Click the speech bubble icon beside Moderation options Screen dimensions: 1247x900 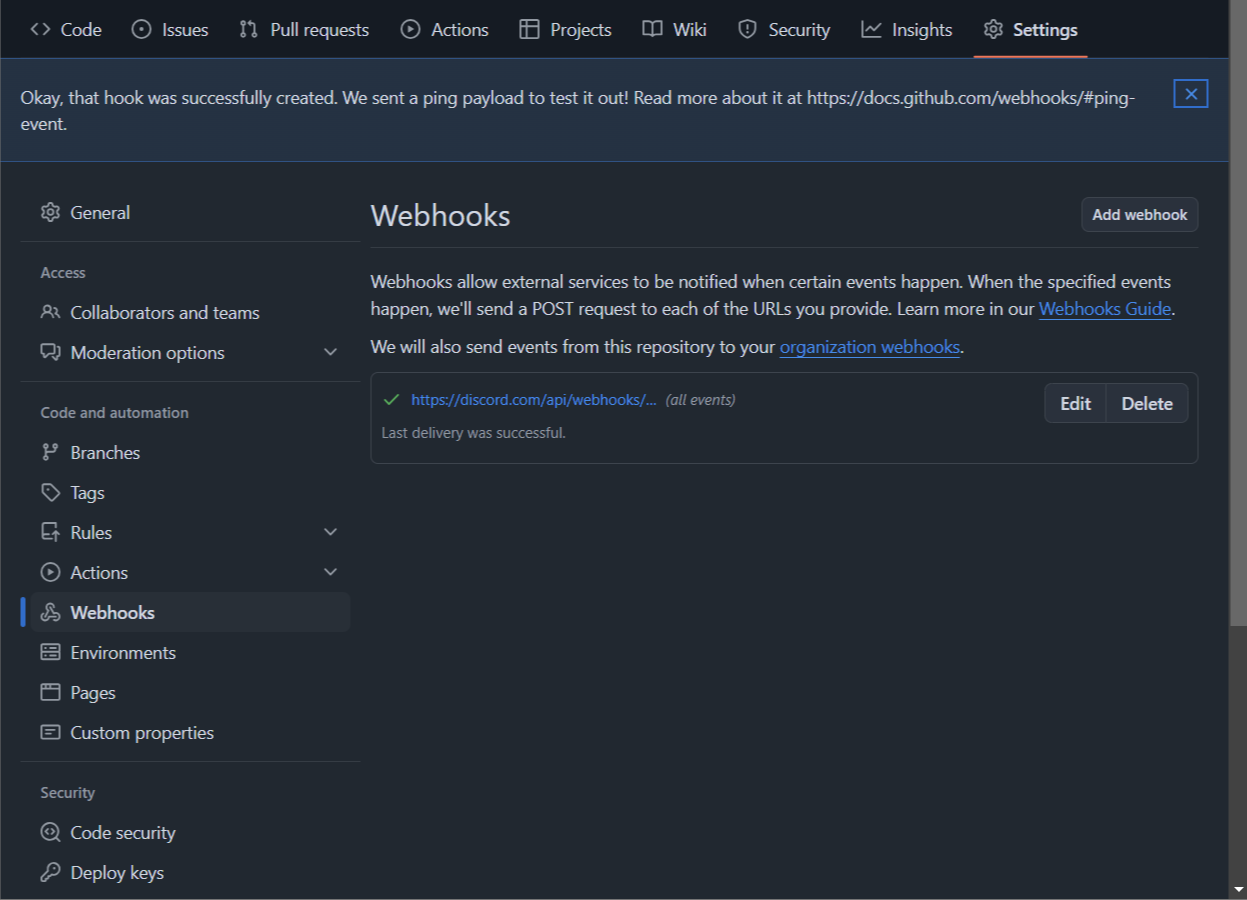(x=50, y=352)
